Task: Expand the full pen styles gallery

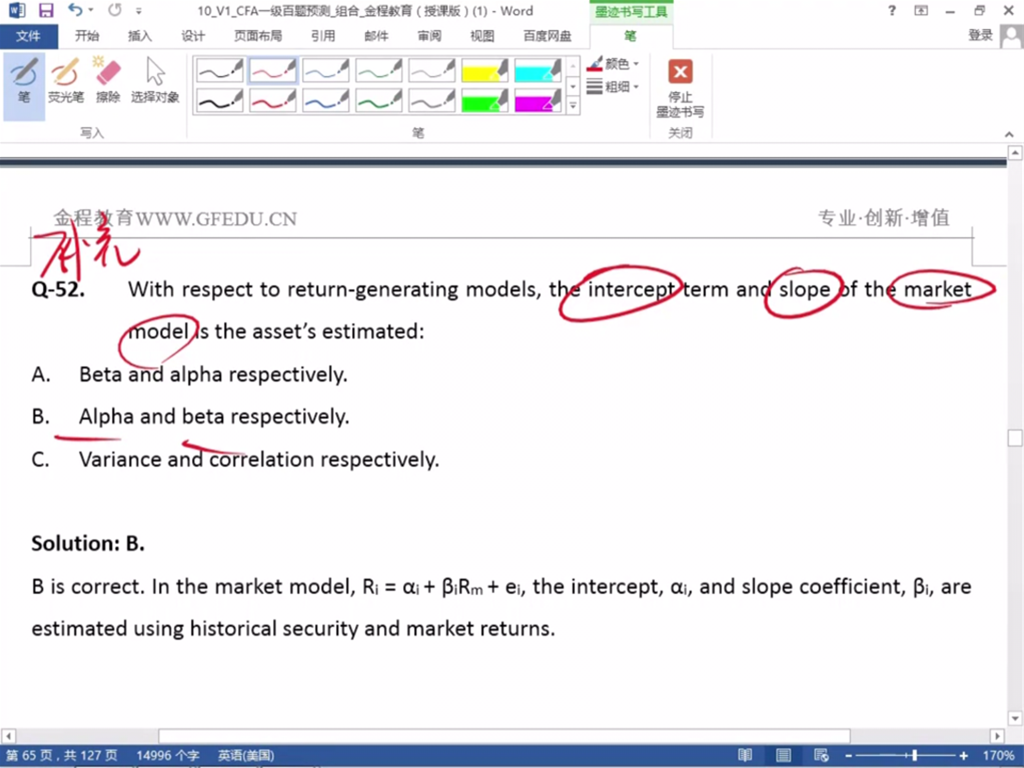Action: tap(573, 105)
